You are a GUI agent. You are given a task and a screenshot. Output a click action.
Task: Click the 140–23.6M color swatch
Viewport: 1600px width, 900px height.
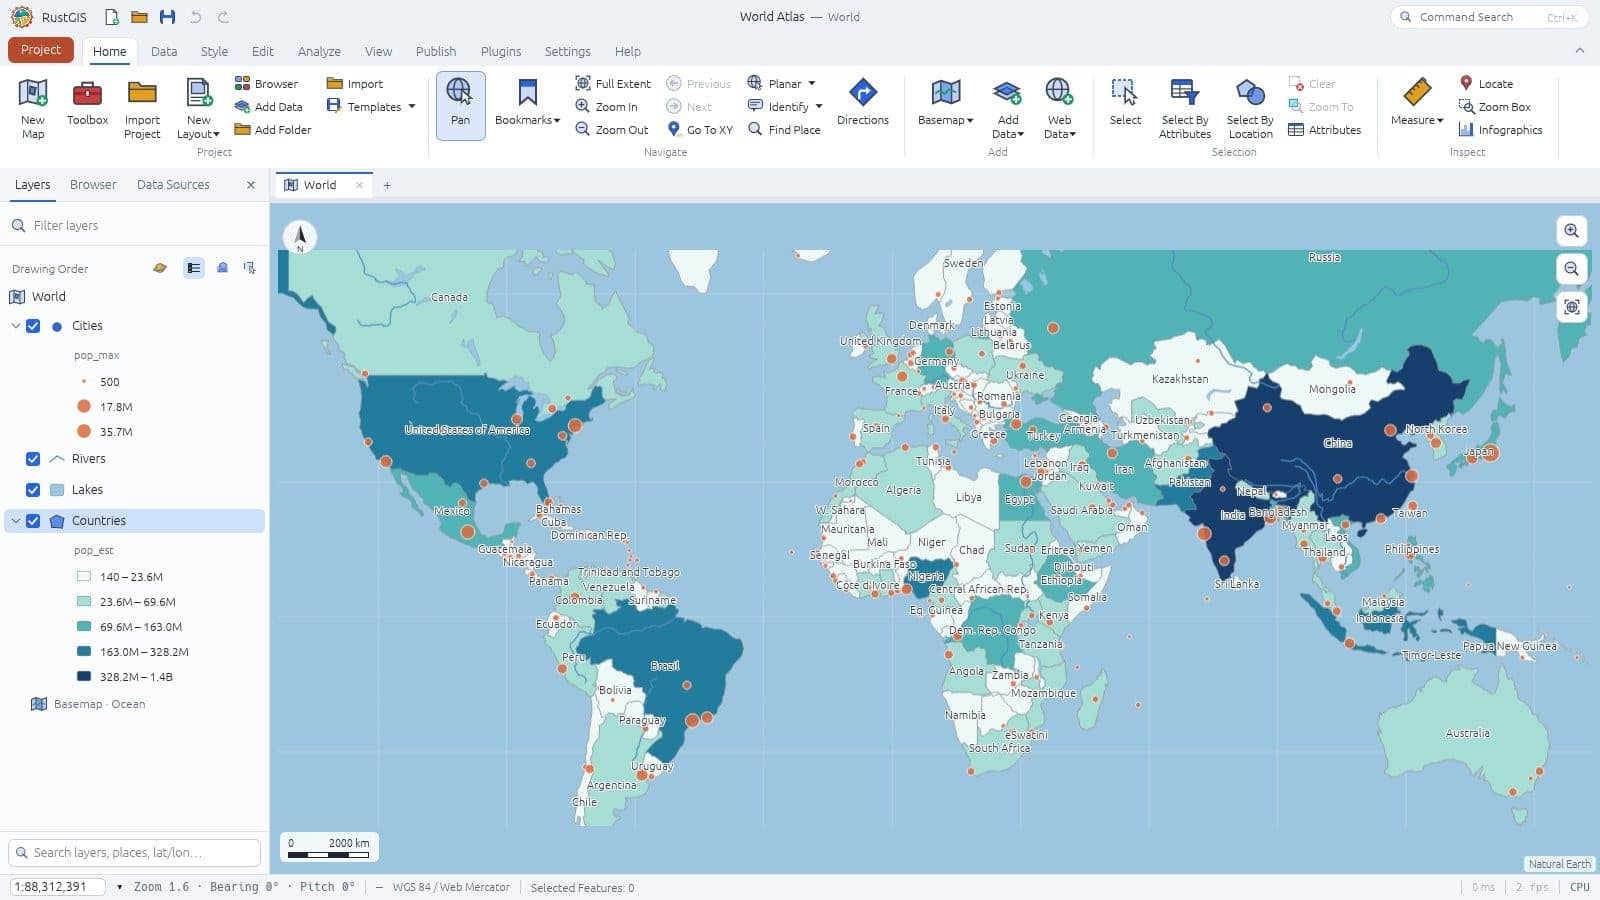[x=84, y=577]
